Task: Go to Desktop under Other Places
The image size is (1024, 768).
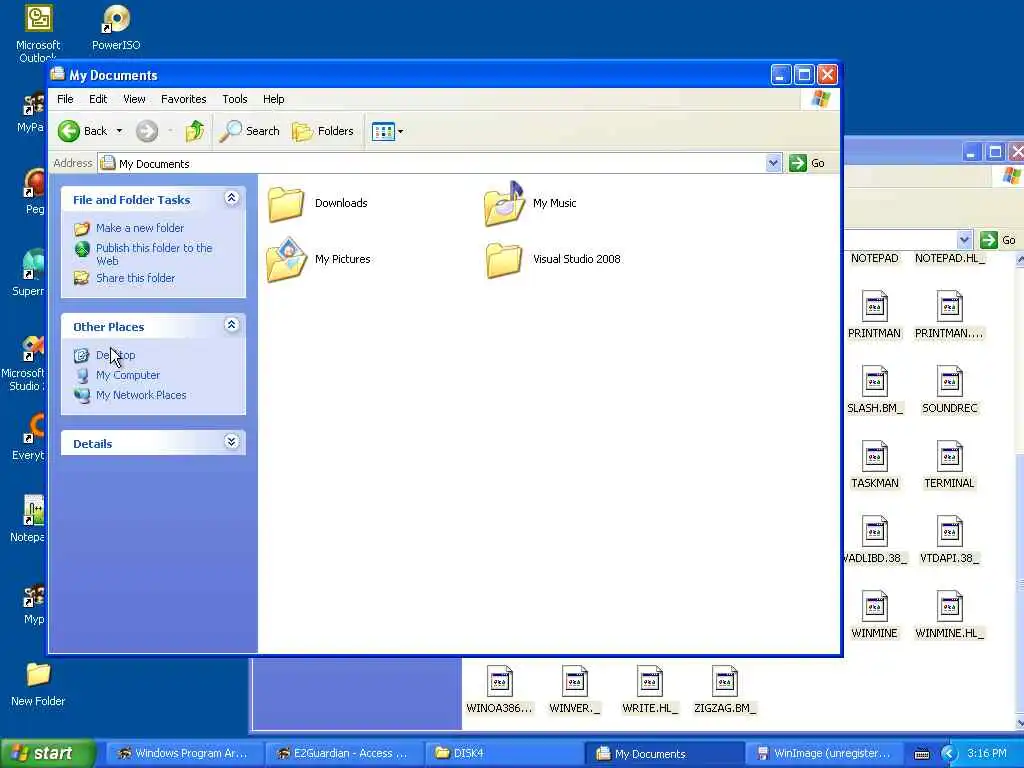Action: (x=116, y=355)
